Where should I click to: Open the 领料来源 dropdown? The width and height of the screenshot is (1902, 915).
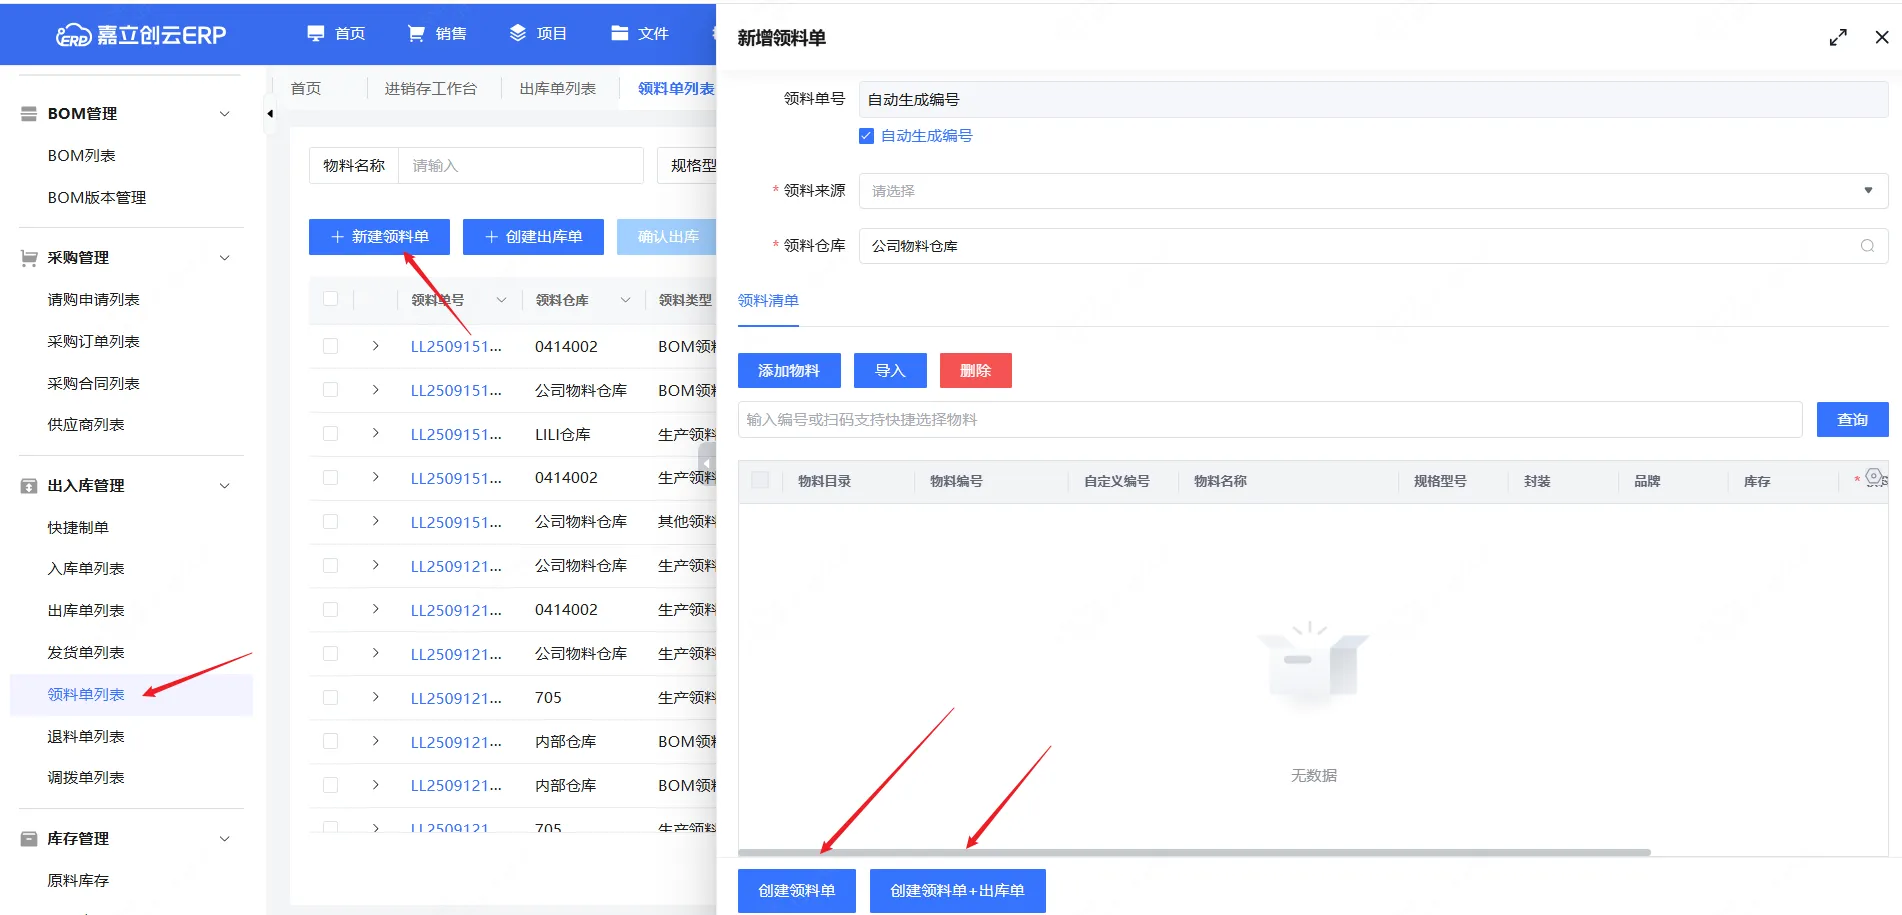(x=1372, y=191)
